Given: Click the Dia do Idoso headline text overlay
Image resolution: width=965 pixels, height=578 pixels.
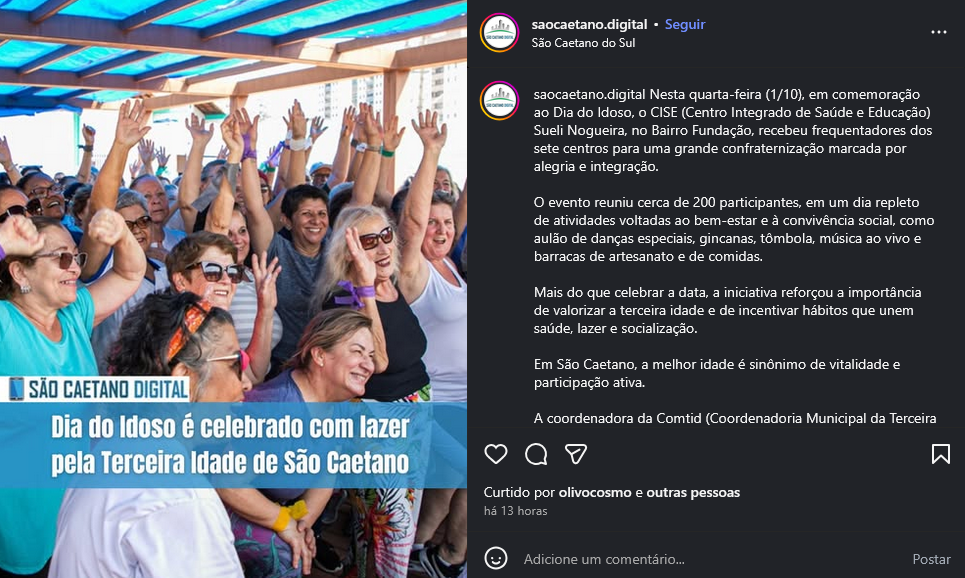Looking at the screenshot, I should tap(230, 444).
